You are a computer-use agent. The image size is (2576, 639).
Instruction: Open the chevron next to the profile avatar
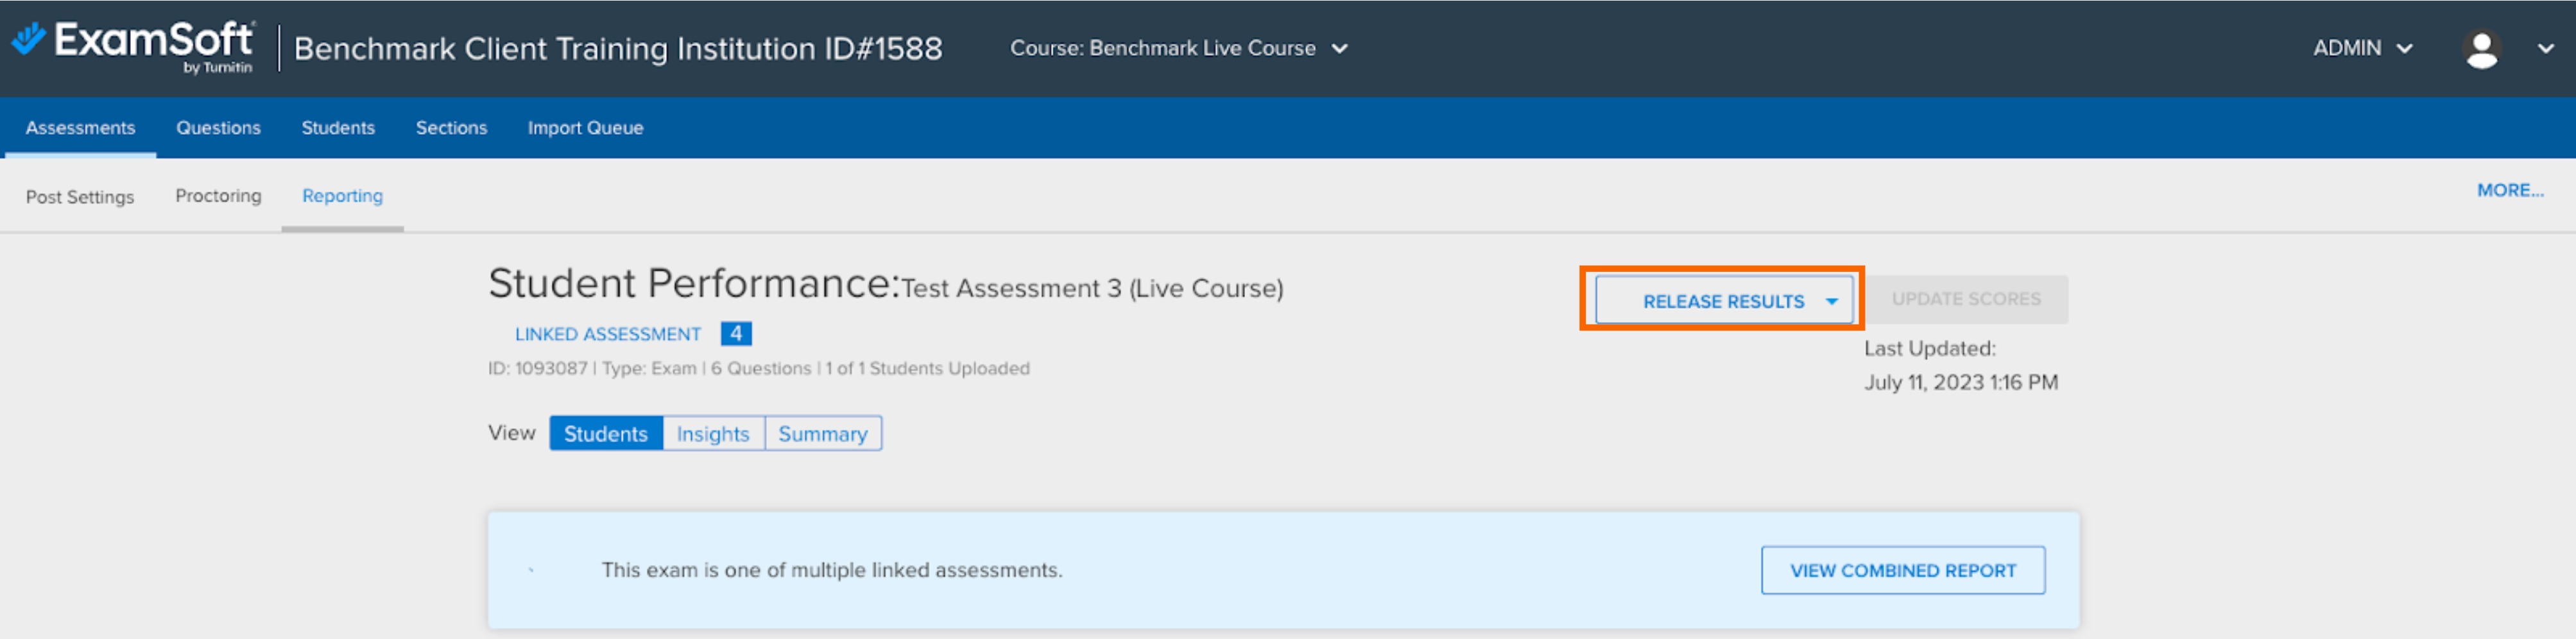2546,48
